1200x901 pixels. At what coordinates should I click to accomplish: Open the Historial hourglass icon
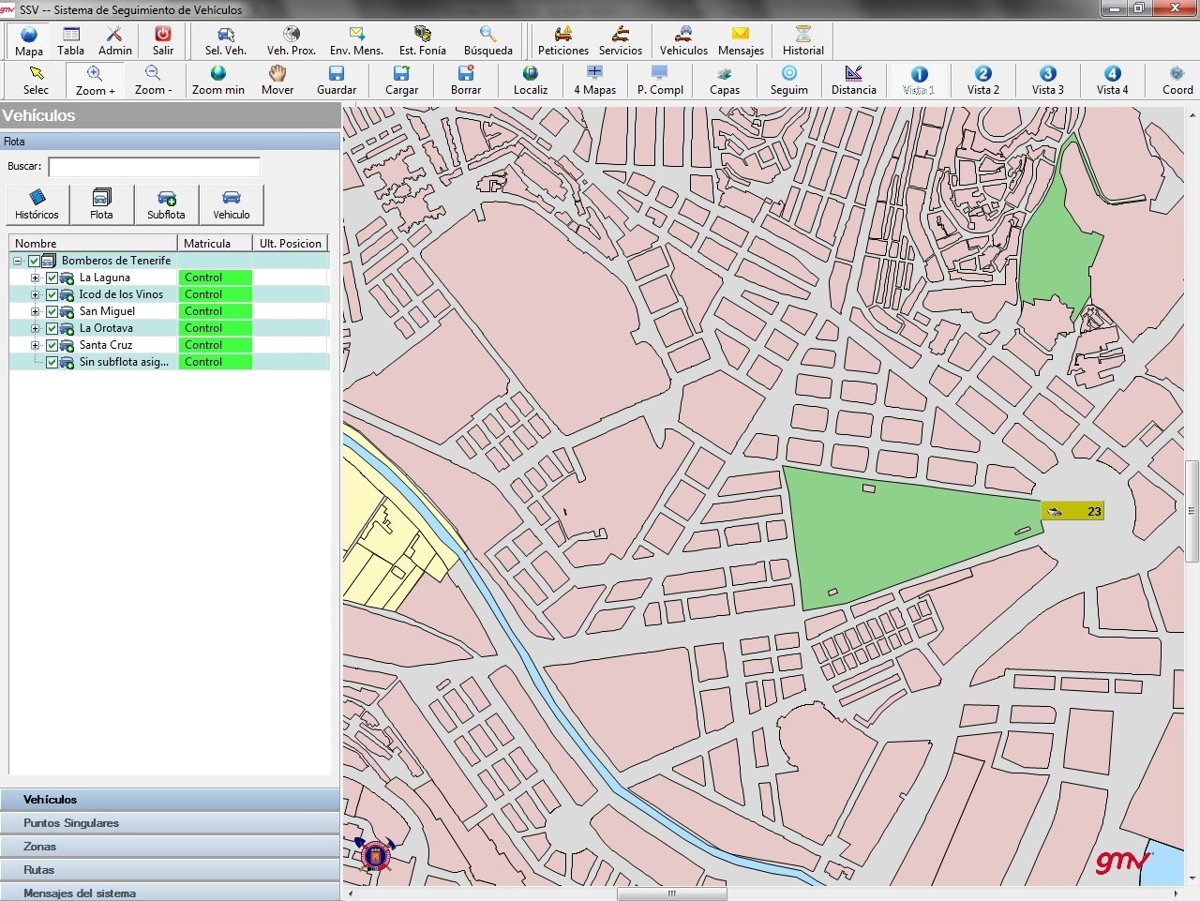803,41
